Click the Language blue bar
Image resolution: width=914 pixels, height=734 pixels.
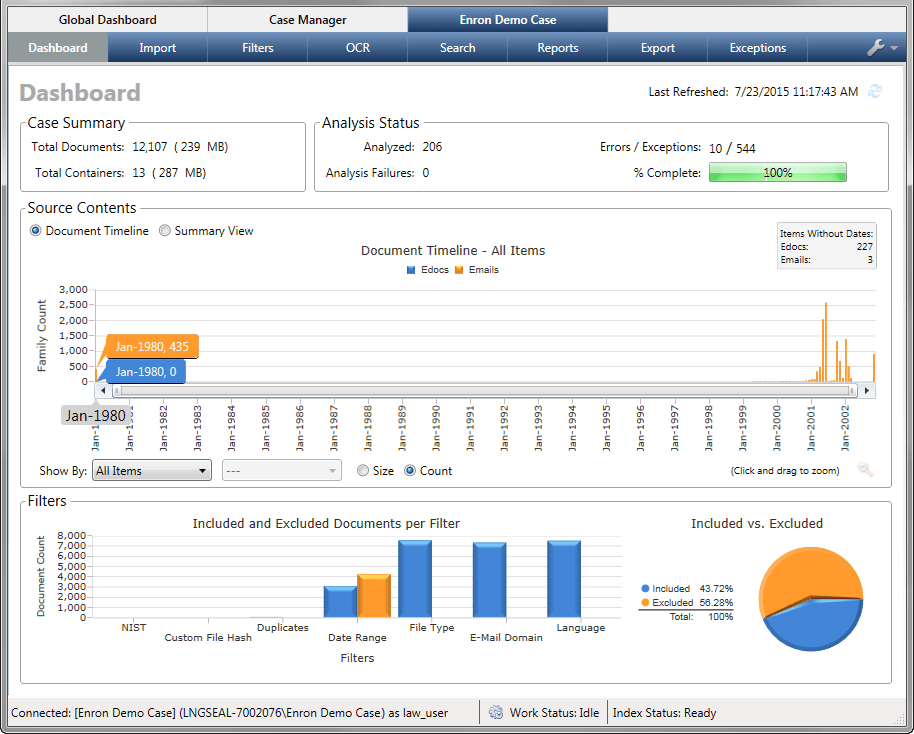point(564,579)
